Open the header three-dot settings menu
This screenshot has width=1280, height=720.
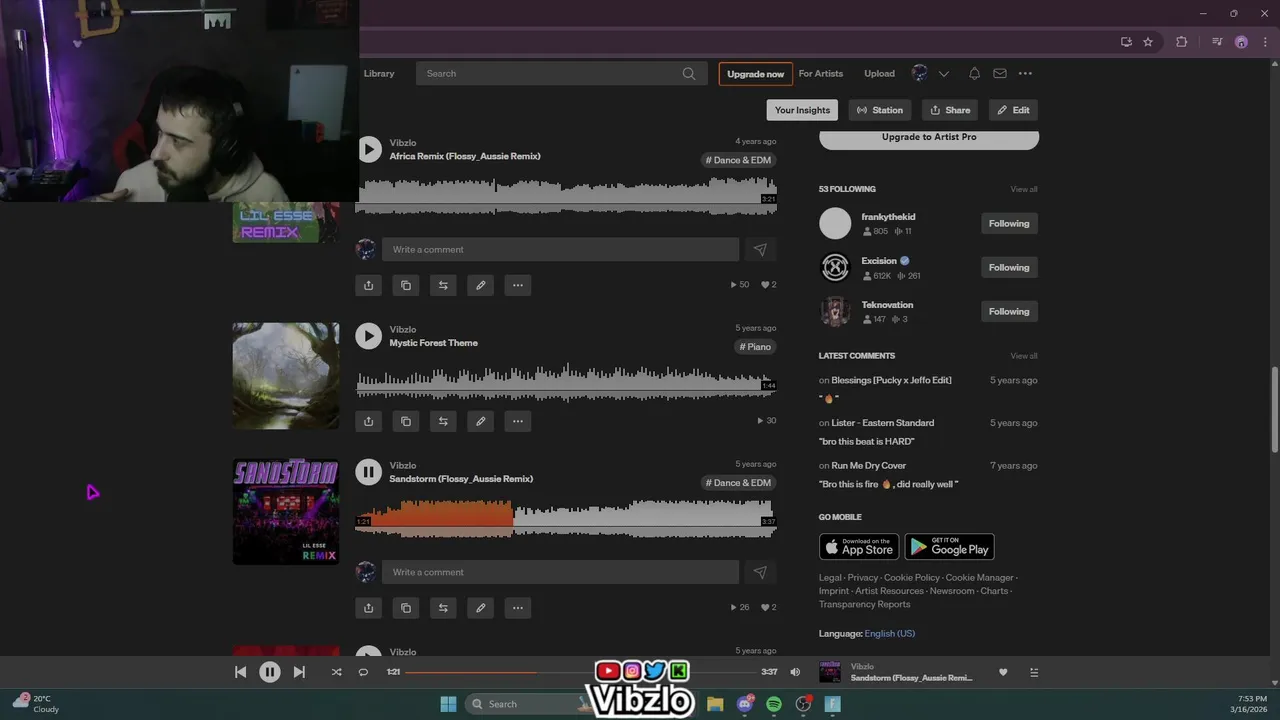1025,74
